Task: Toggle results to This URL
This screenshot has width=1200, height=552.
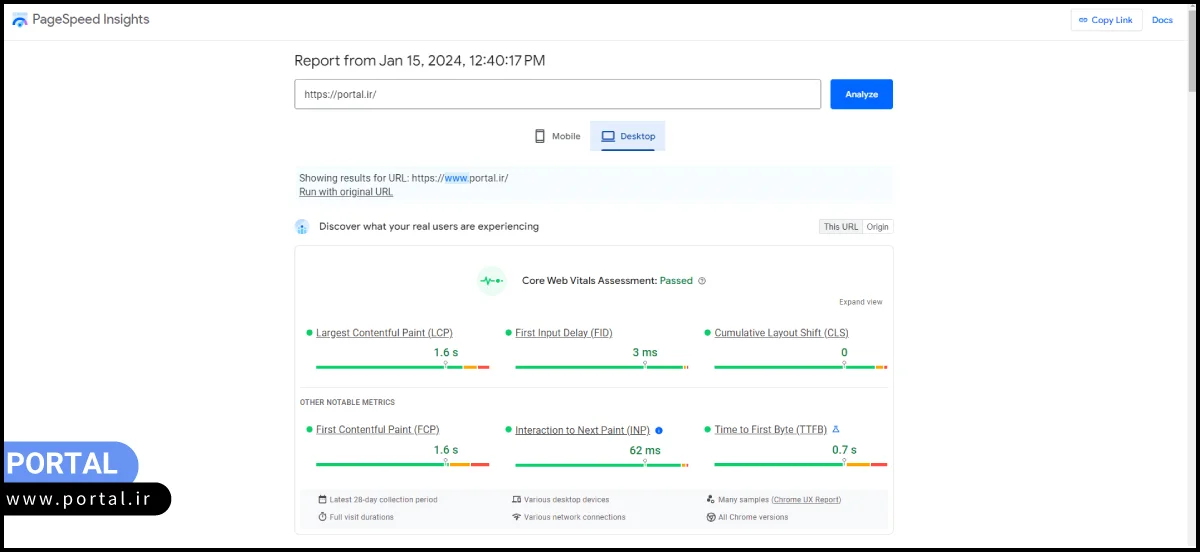Action: [840, 227]
